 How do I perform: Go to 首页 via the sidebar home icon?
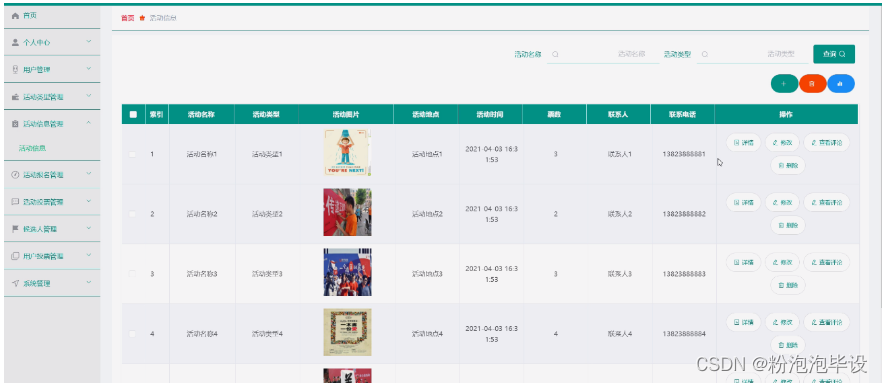[x=15, y=16]
